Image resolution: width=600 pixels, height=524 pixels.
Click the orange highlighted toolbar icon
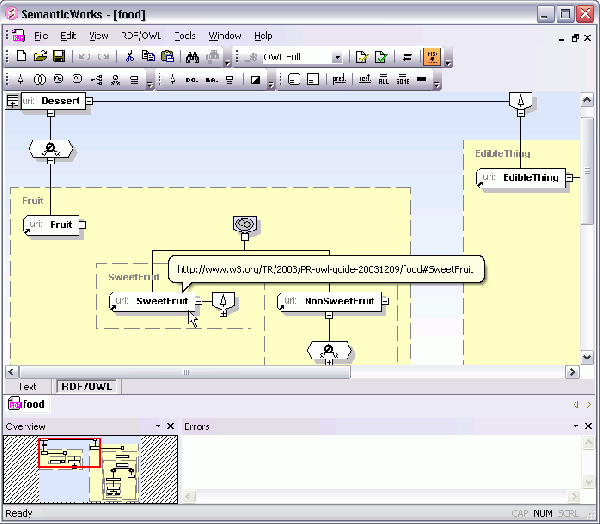pos(432,58)
